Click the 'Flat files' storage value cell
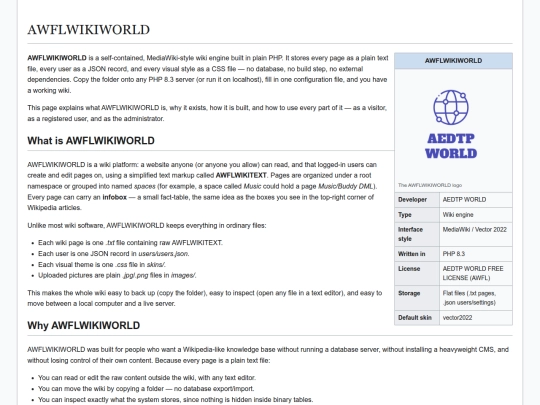This screenshot has width=540, height=405. click(x=476, y=298)
